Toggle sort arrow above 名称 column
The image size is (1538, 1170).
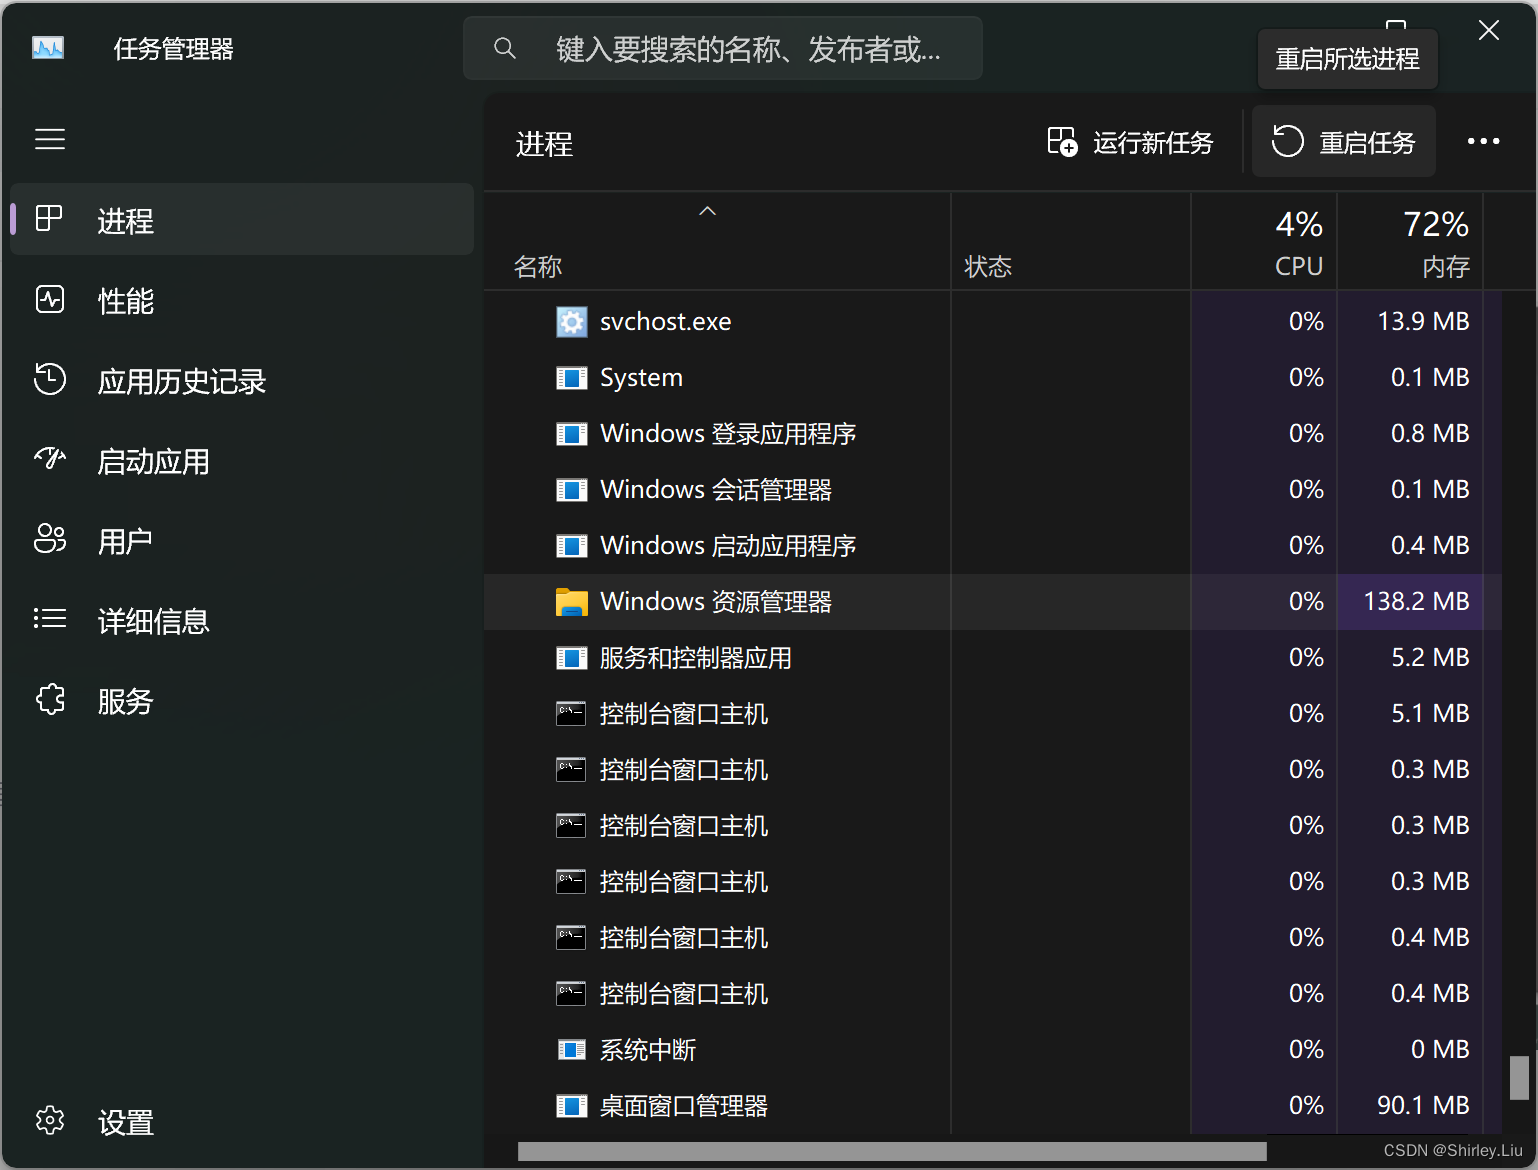click(707, 211)
